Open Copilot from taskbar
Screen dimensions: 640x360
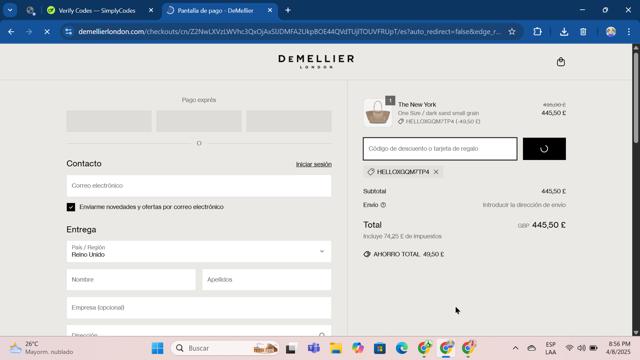[358, 348]
